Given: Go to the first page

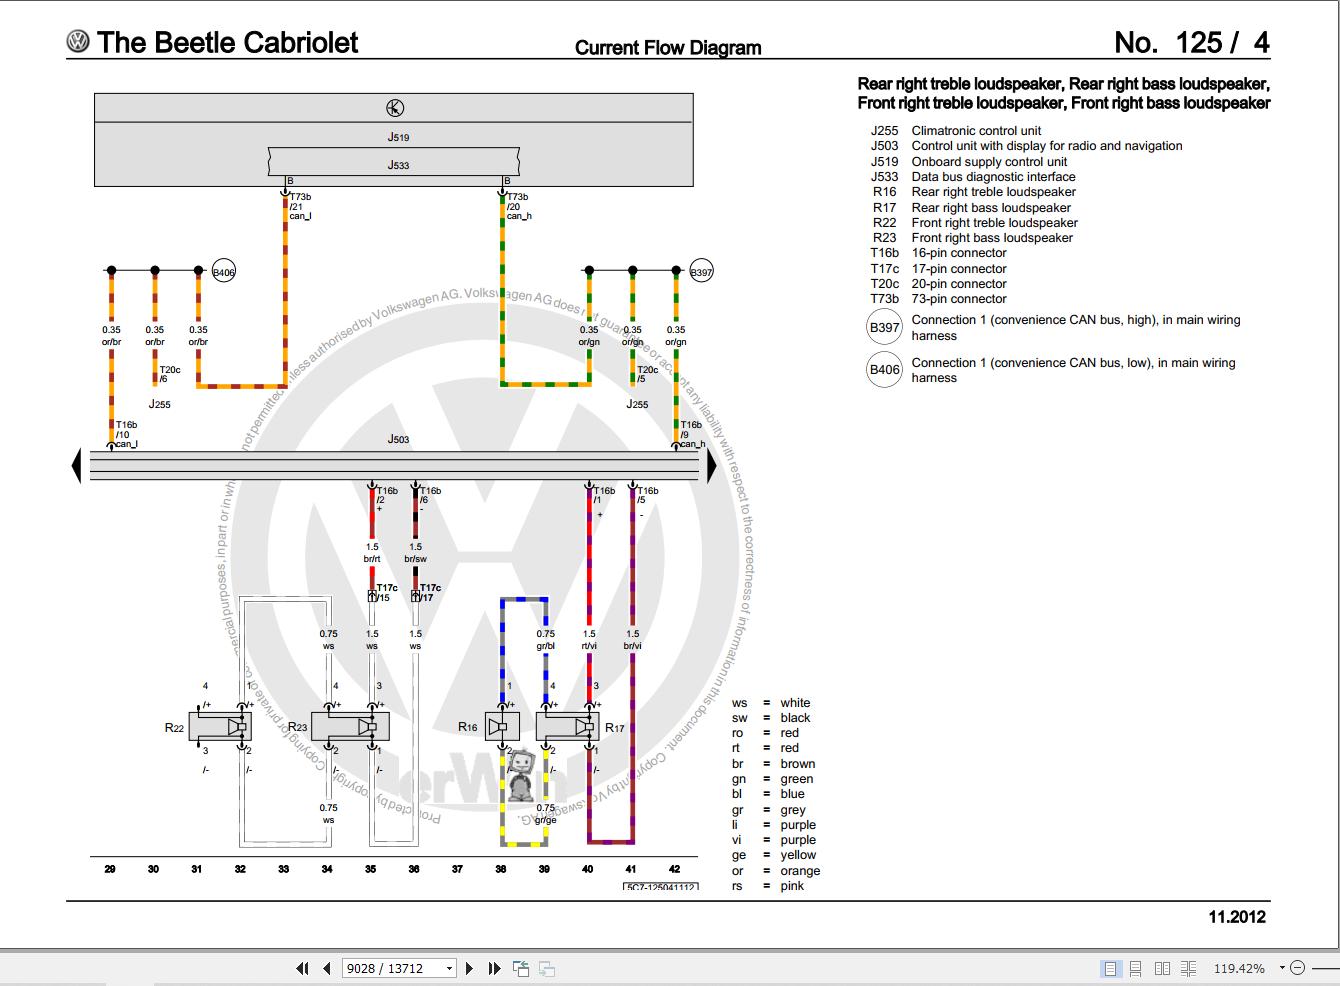Looking at the screenshot, I should [x=302, y=968].
